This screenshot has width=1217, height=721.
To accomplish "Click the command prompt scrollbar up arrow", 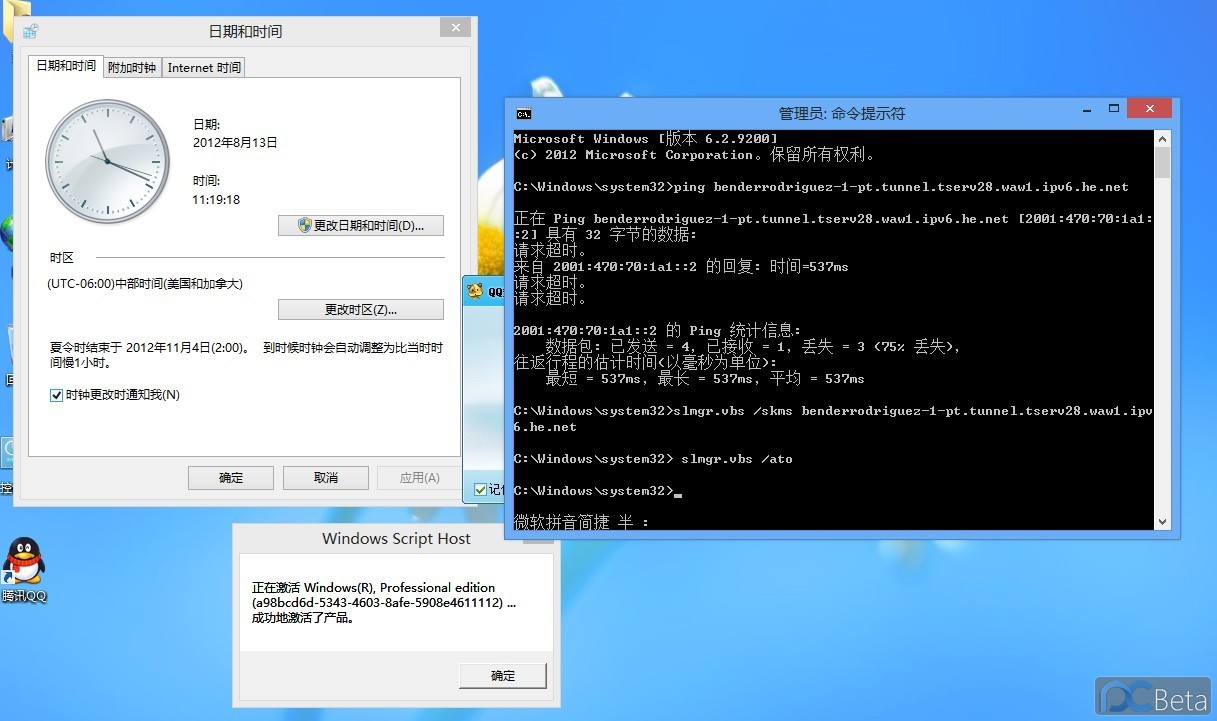I will (1162, 139).
